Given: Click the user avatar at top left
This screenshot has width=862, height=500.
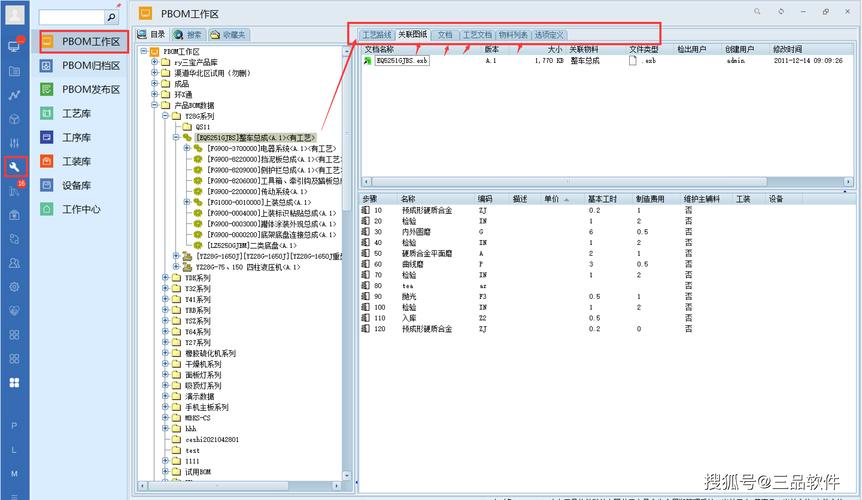Looking at the screenshot, I should click(15, 14).
